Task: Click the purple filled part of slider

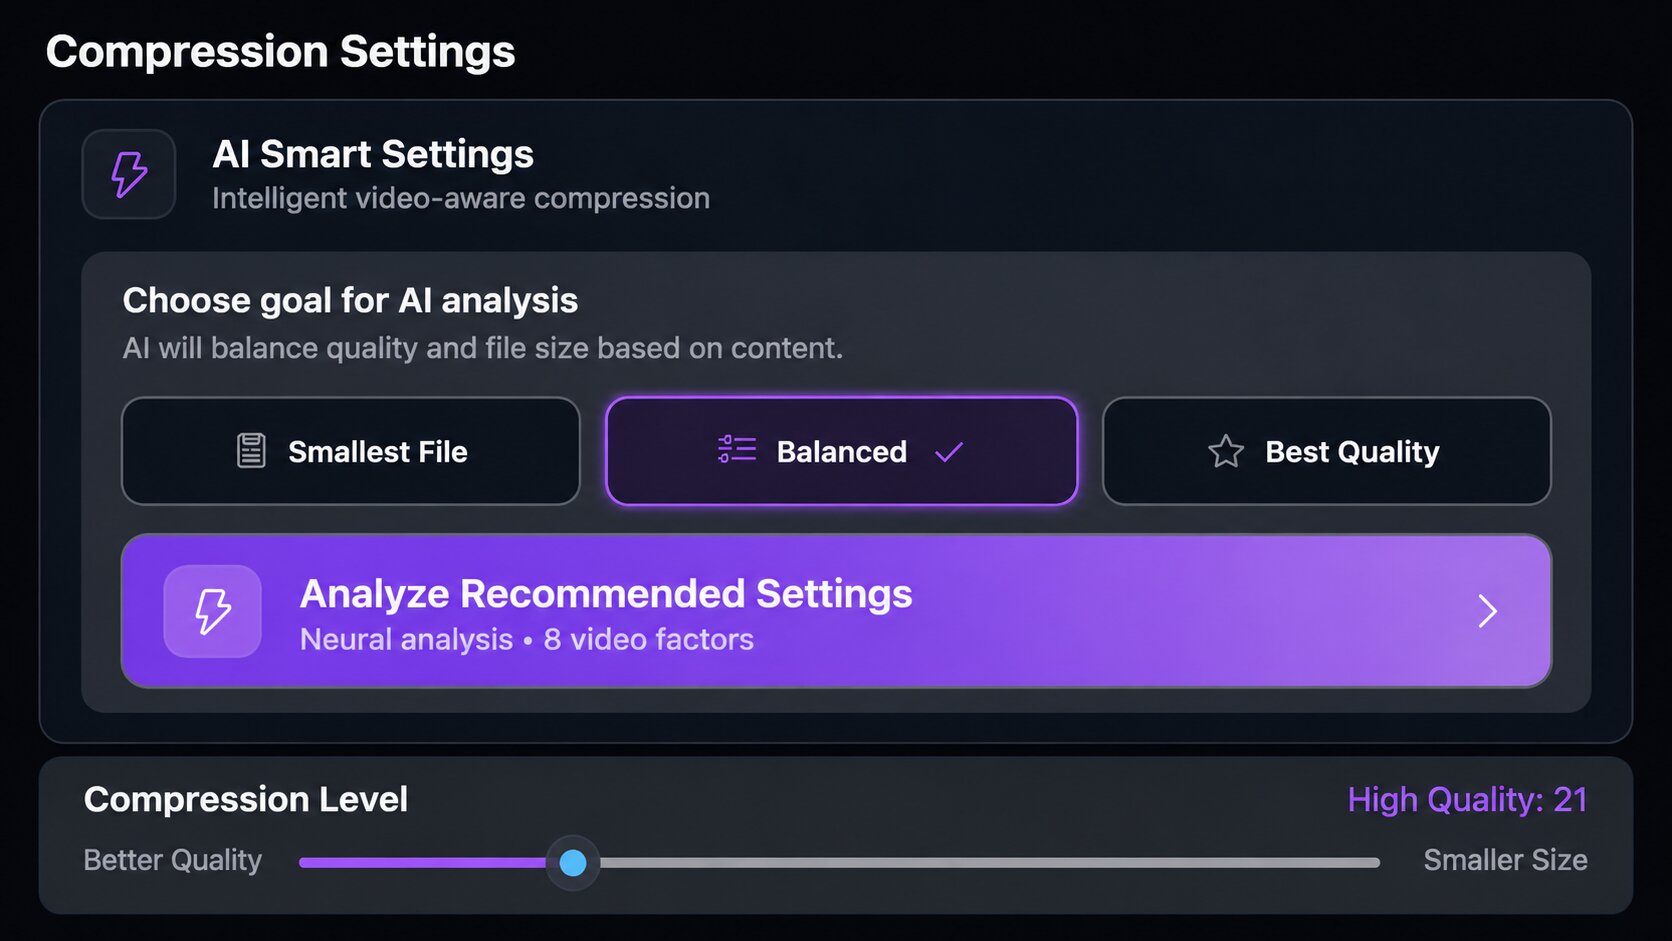Action: point(423,862)
